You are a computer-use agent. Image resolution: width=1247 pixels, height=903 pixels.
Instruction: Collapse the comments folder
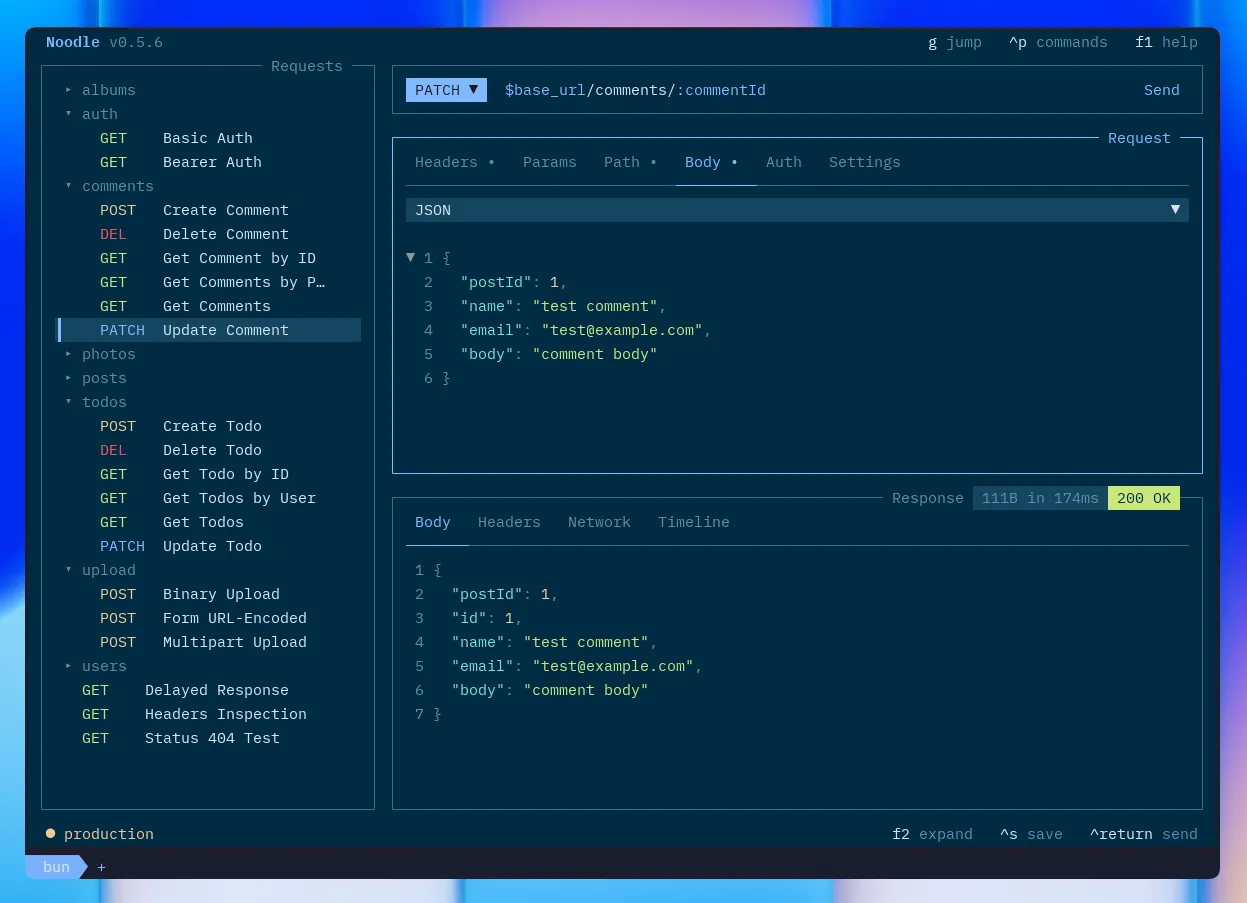109,186
